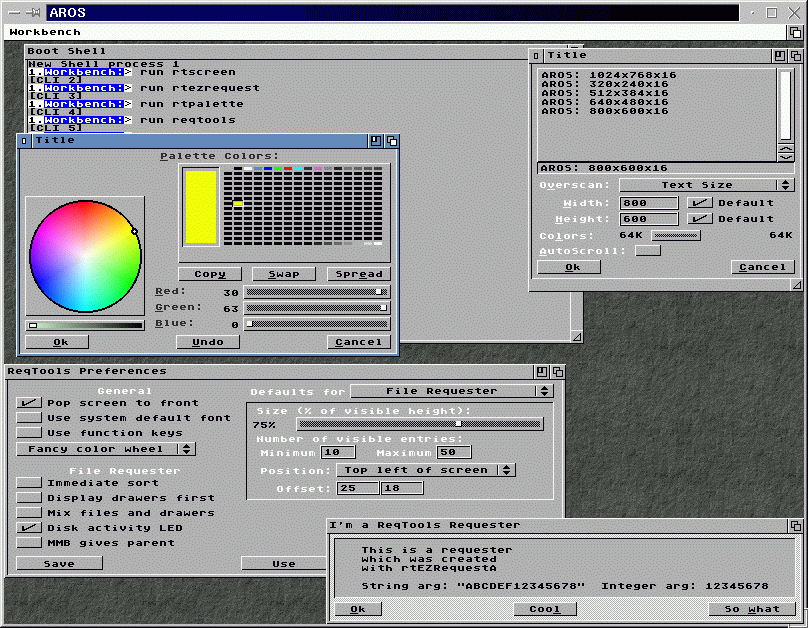This screenshot has width=808, height=628.
Task: Click Undo in palette window
Action: 208,342
